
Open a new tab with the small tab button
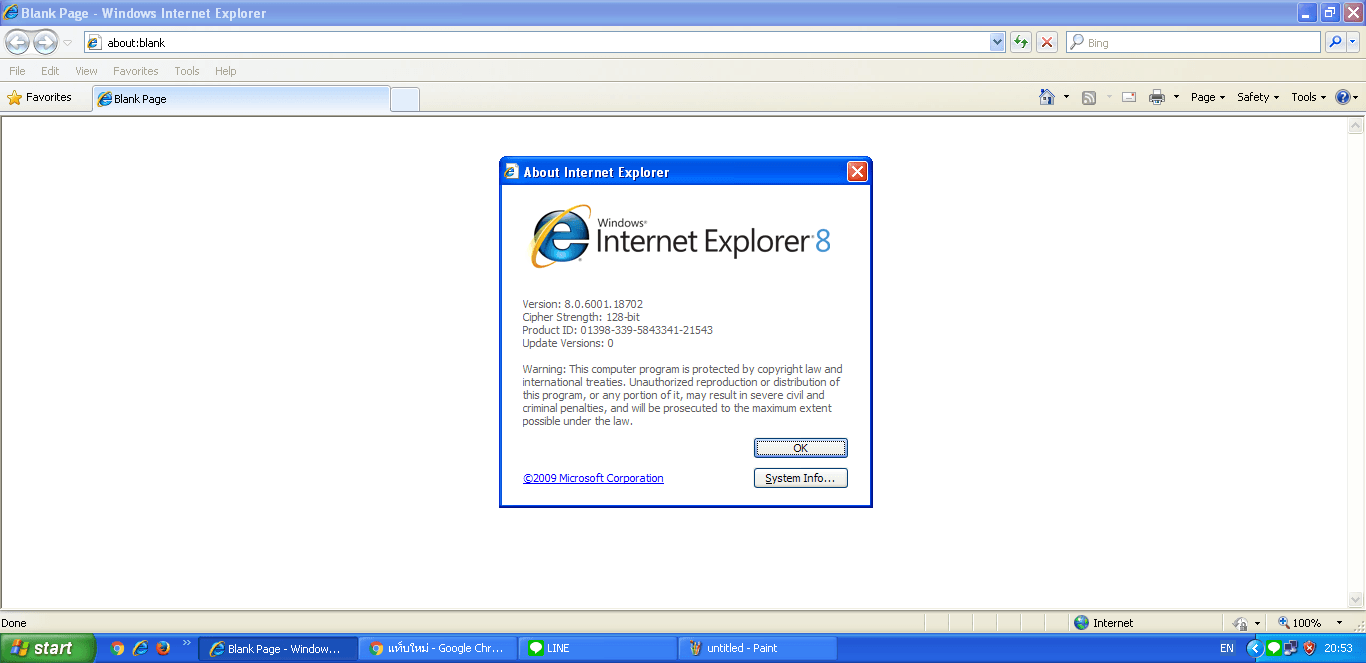pos(405,99)
